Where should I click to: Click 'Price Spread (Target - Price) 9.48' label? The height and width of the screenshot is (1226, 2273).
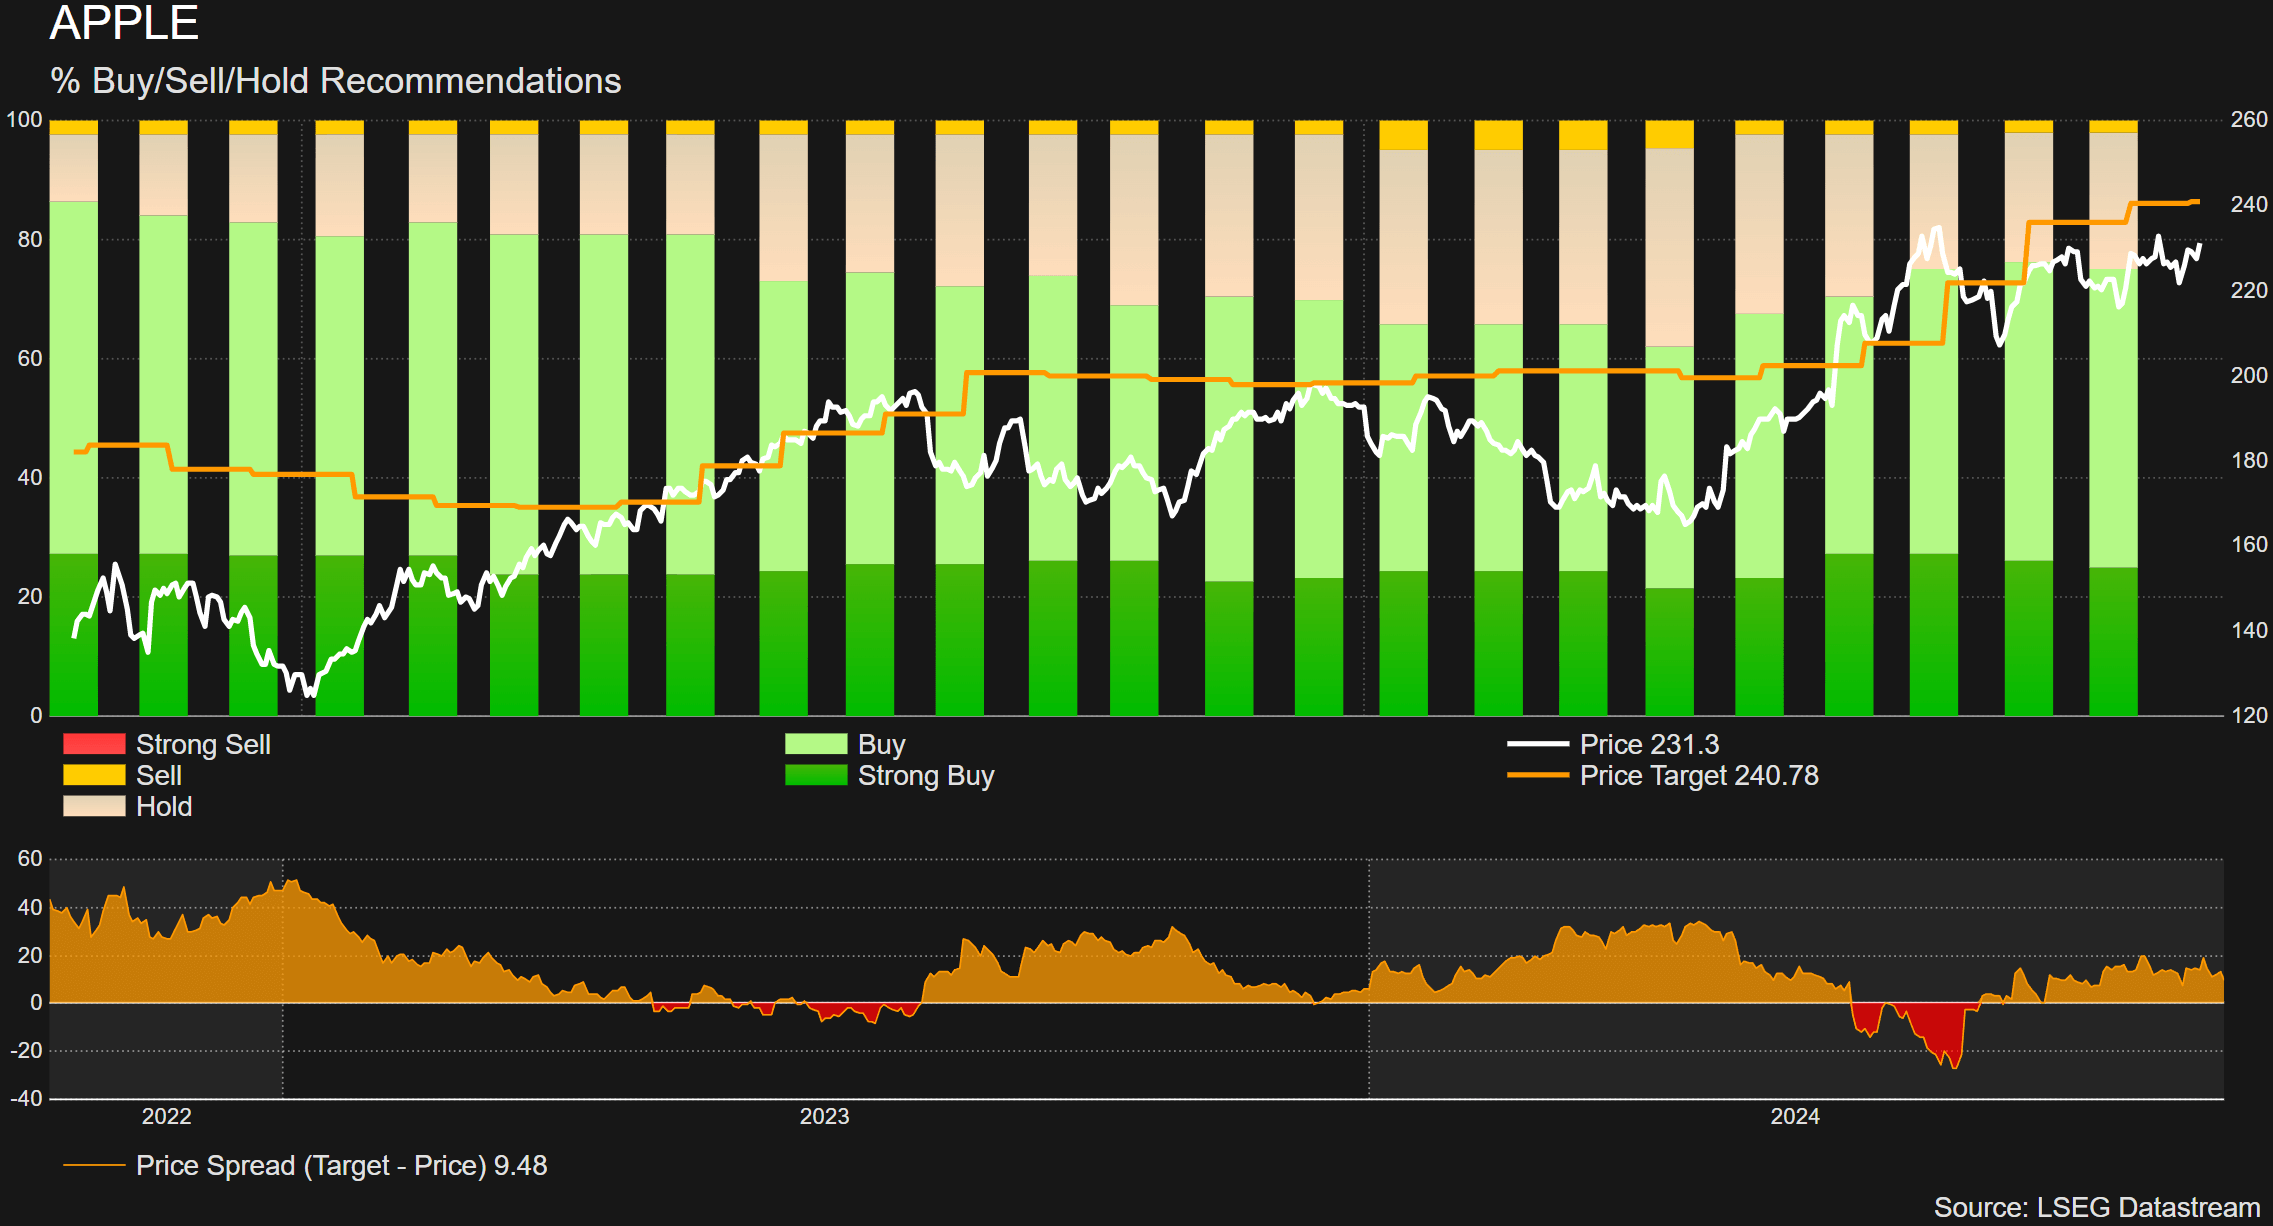pos(342,1166)
